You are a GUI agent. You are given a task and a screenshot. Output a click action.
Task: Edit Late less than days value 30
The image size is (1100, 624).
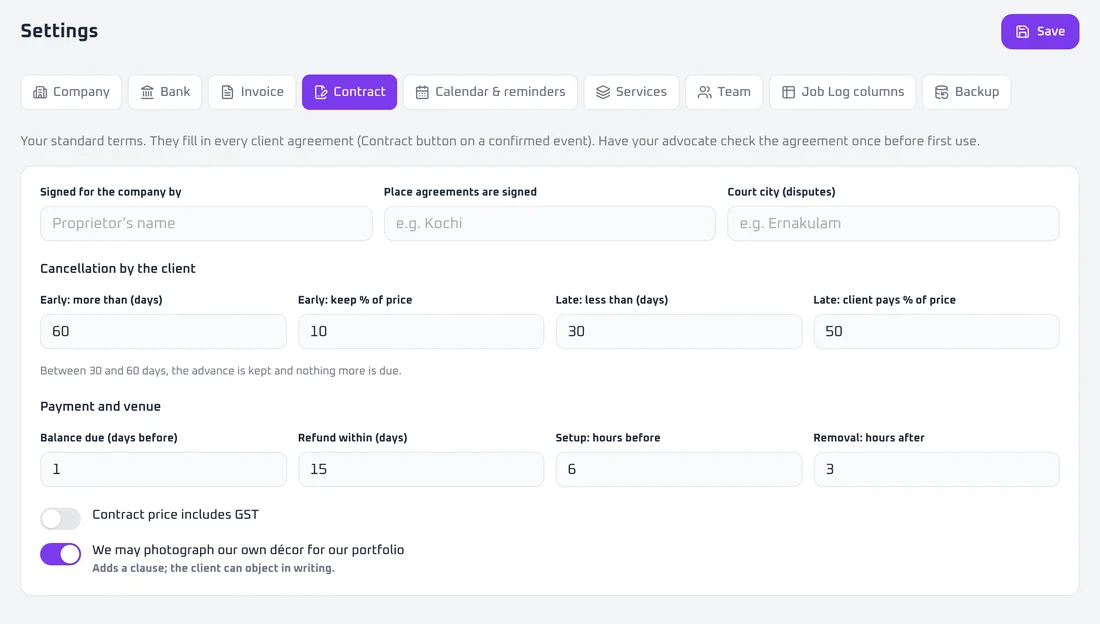tap(678, 331)
